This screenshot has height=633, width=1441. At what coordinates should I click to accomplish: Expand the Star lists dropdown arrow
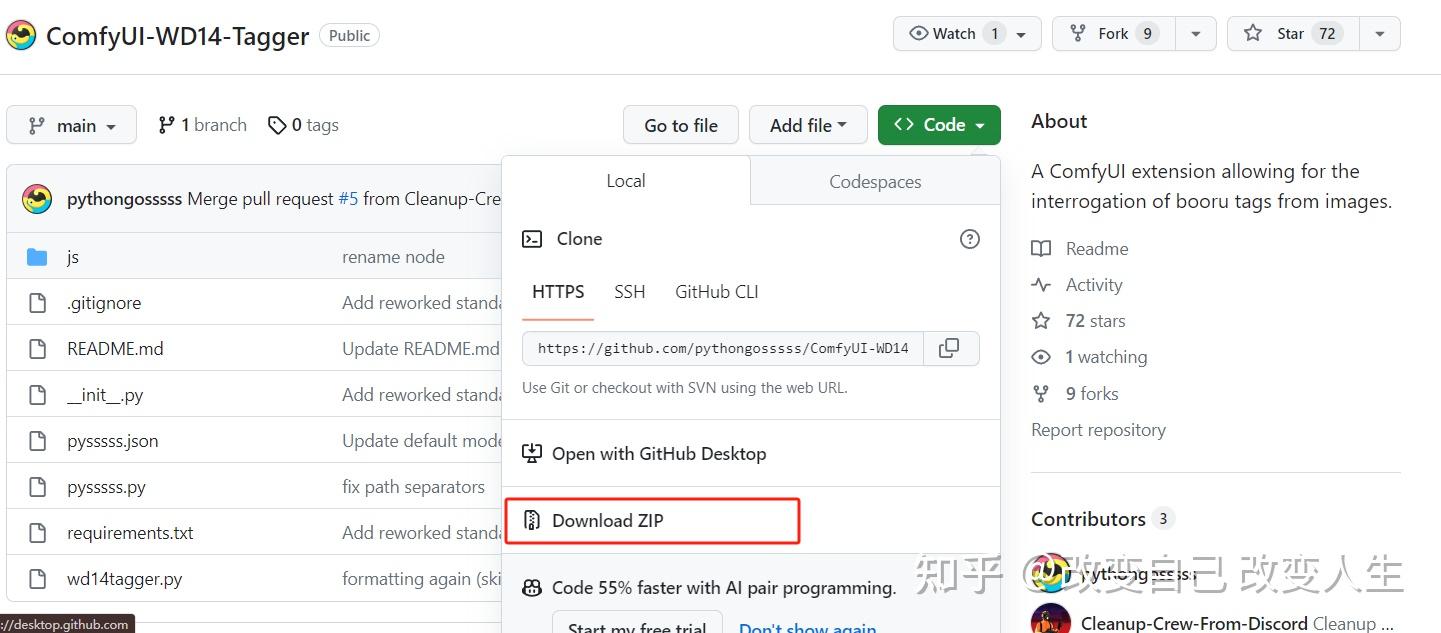[x=1379, y=34]
